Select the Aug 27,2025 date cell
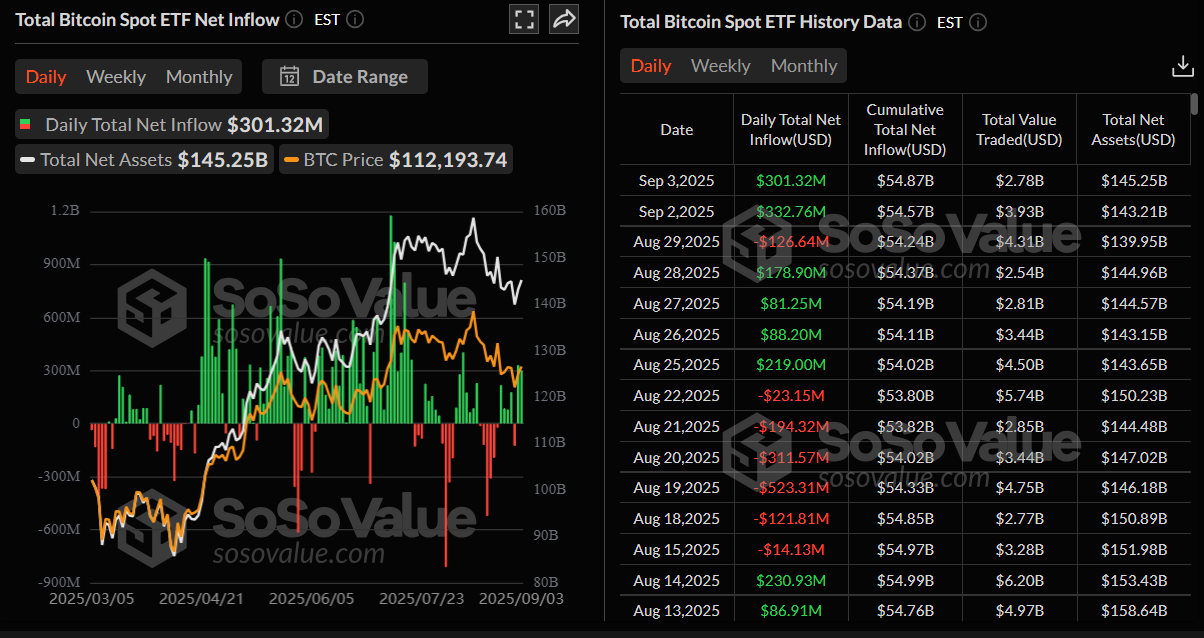This screenshot has width=1204, height=638. coord(677,303)
